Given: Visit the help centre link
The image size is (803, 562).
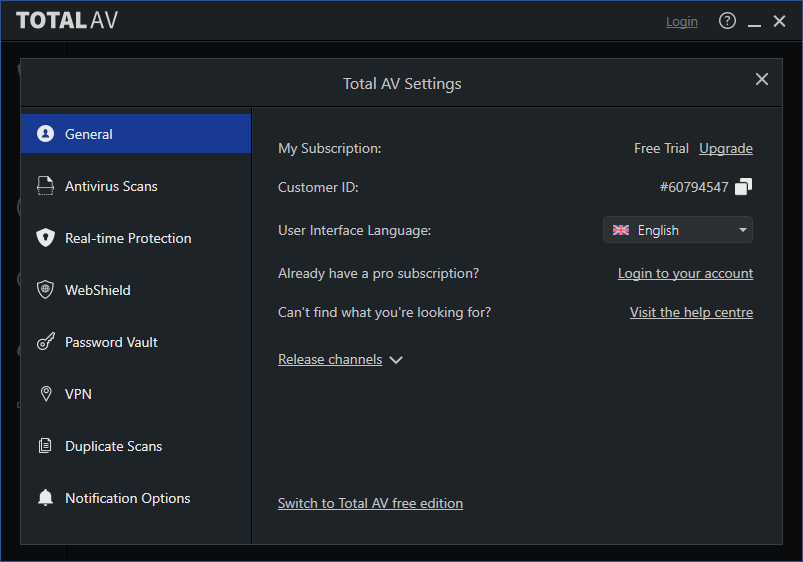Looking at the screenshot, I should (x=691, y=312).
